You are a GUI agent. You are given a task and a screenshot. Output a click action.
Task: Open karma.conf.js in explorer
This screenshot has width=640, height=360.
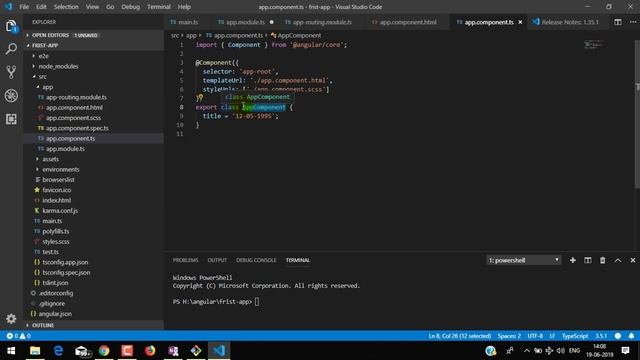click(x=60, y=211)
